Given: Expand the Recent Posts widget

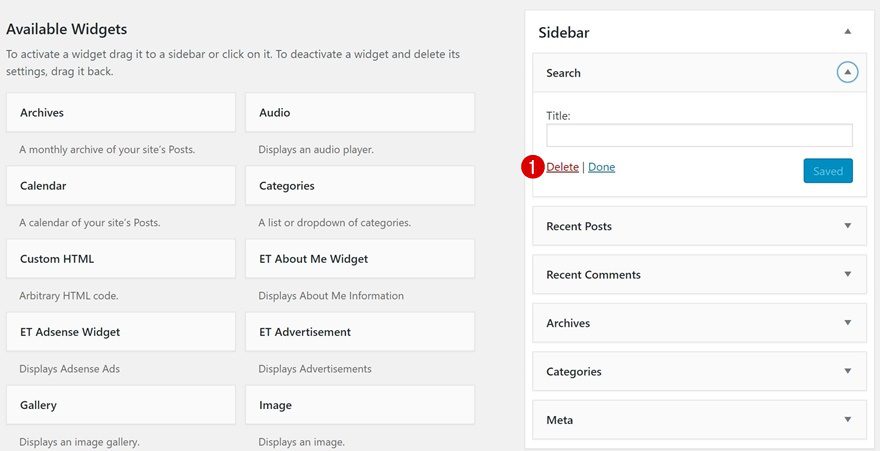Looking at the screenshot, I should point(847,226).
